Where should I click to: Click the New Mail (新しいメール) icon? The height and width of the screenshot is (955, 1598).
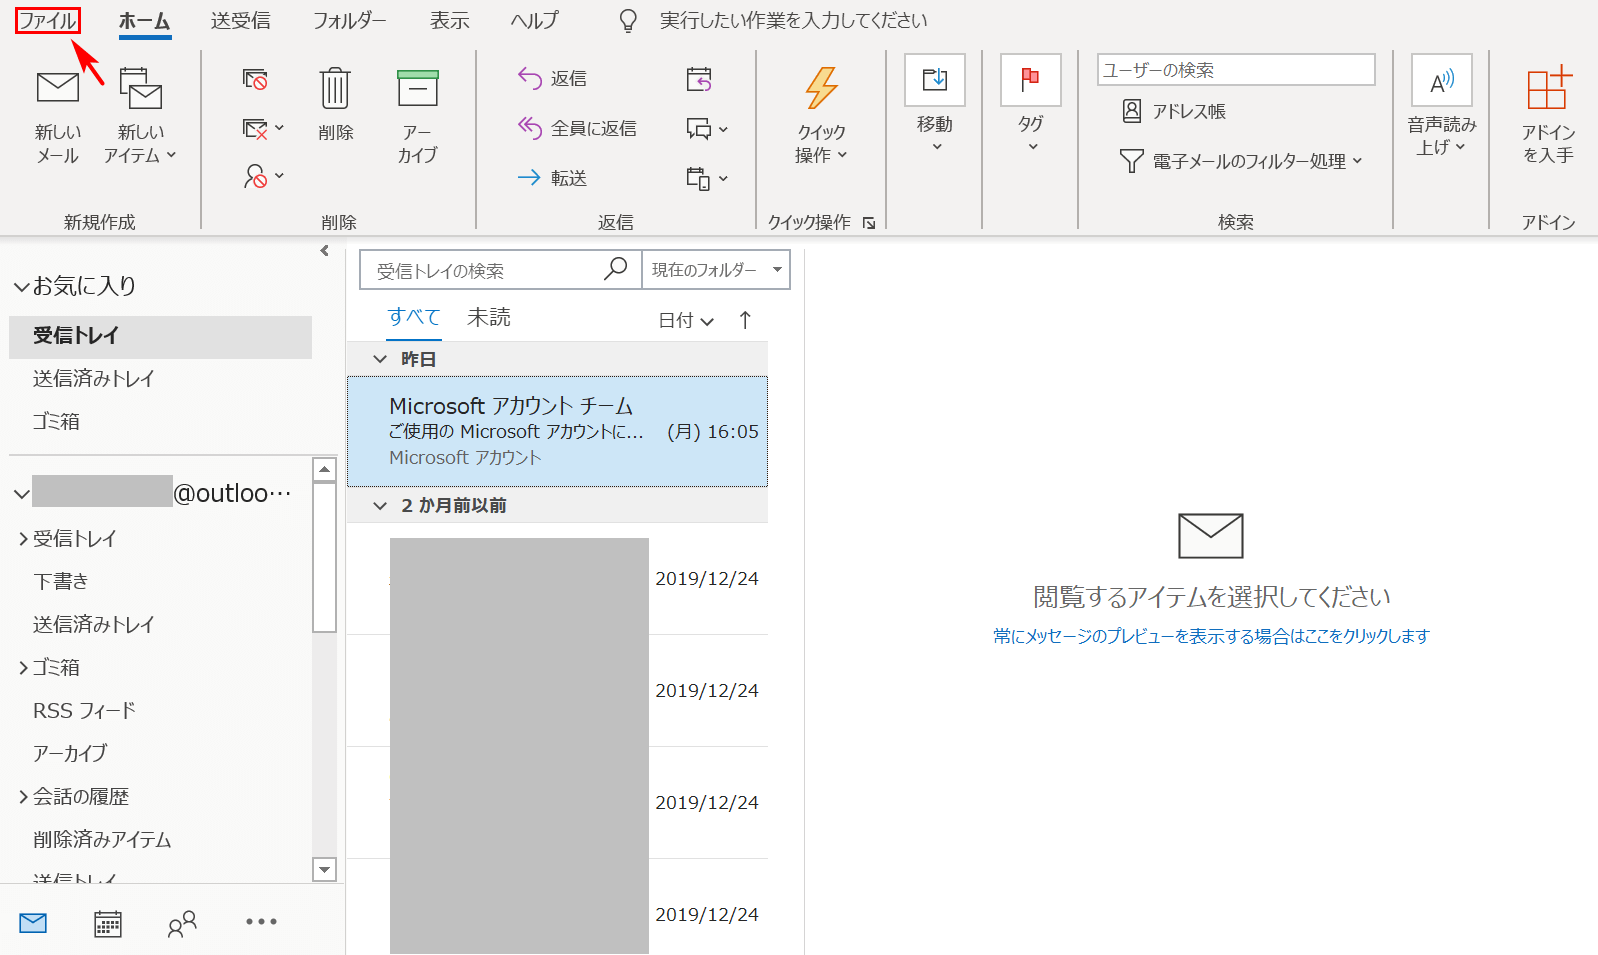coord(58,88)
